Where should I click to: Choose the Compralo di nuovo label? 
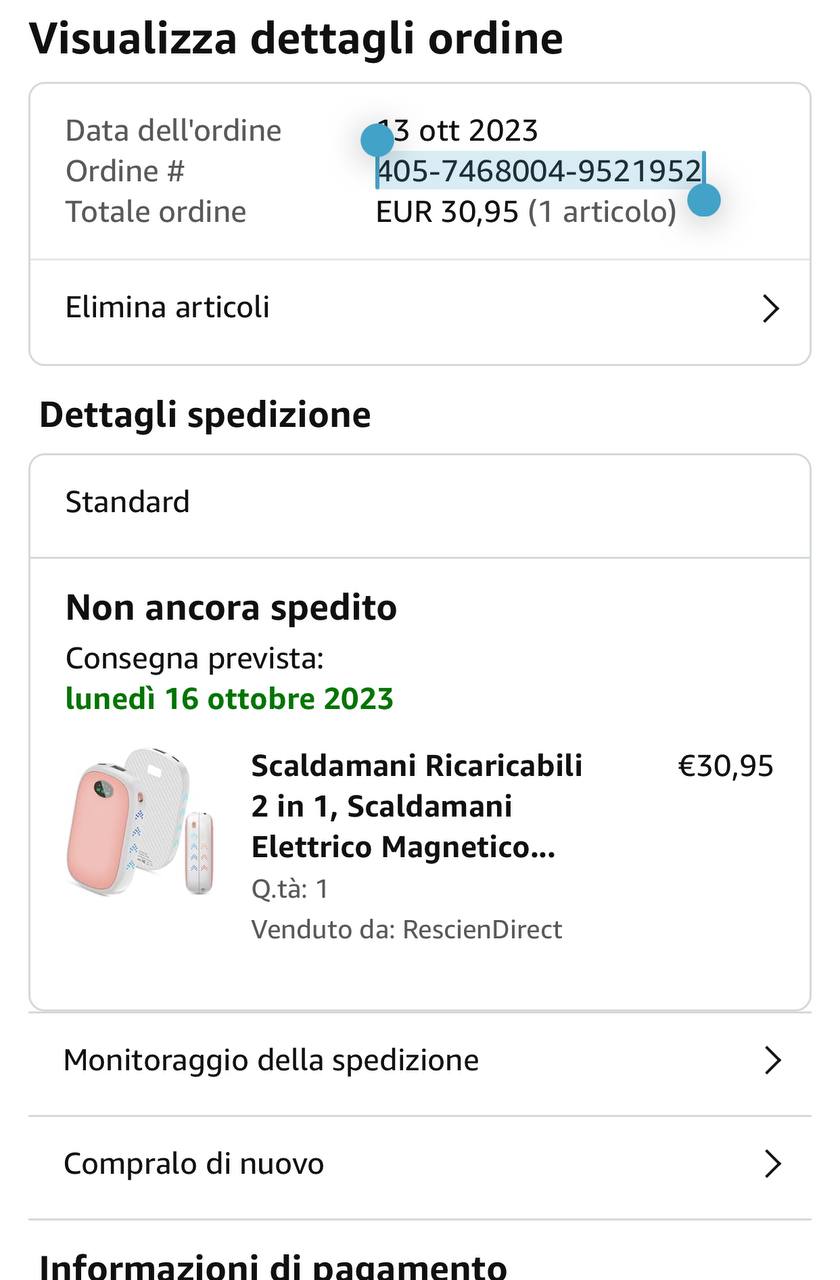(x=194, y=1164)
